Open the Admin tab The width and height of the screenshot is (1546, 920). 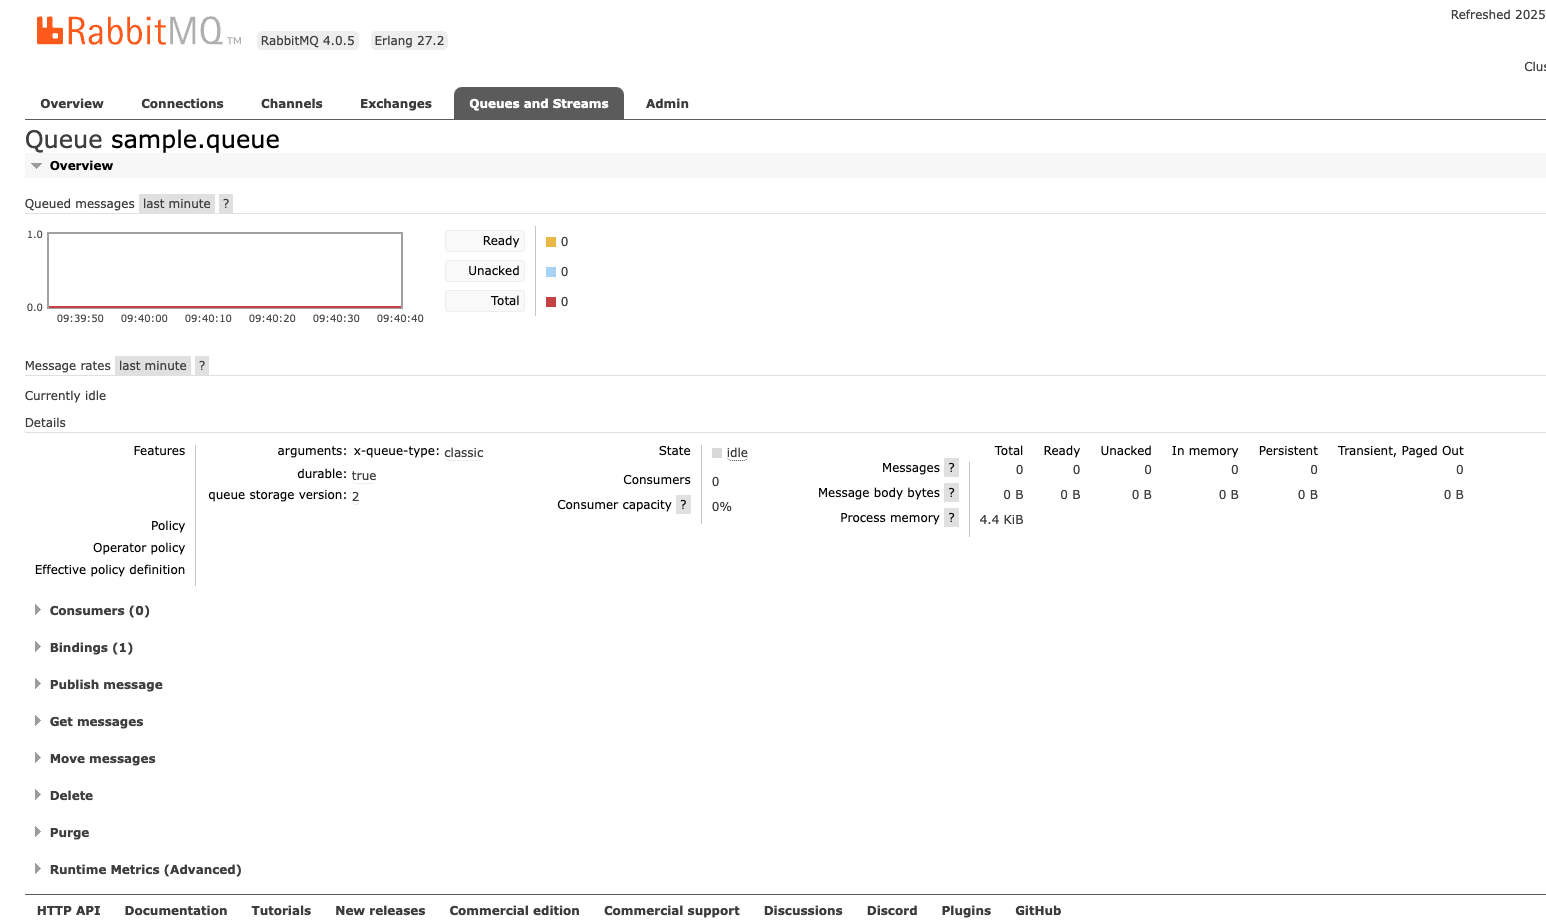tap(667, 104)
